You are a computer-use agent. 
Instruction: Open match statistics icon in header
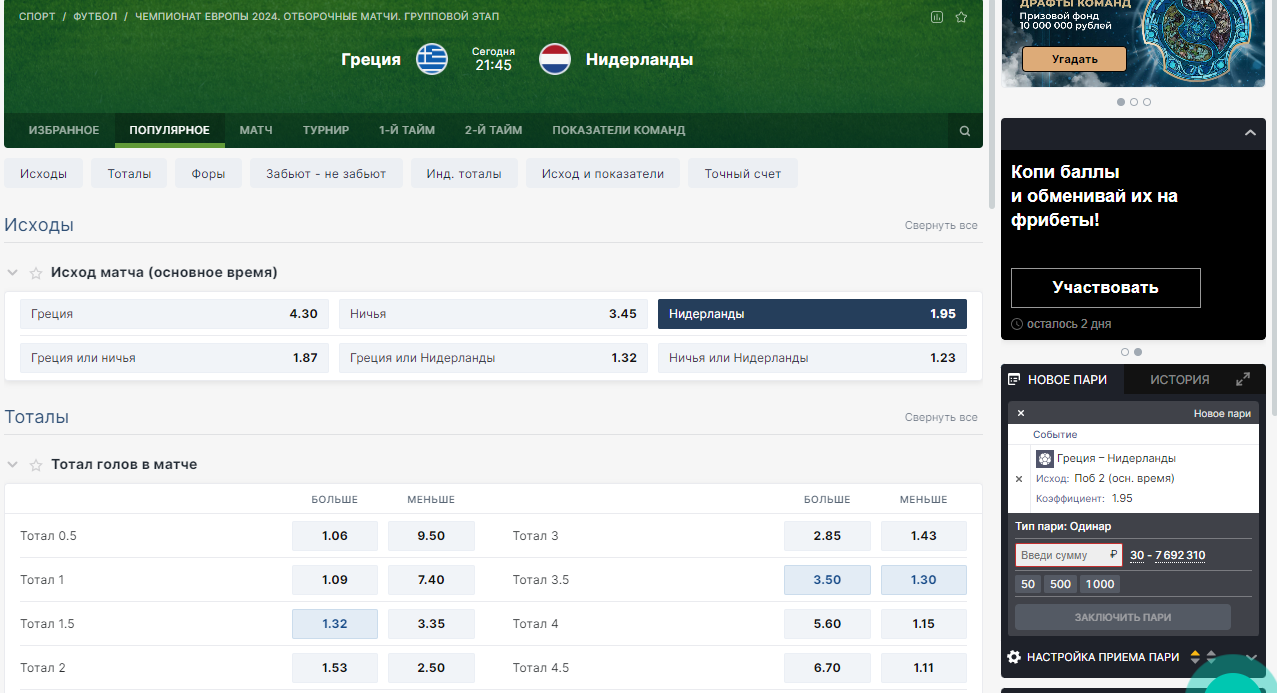[937, 17]
